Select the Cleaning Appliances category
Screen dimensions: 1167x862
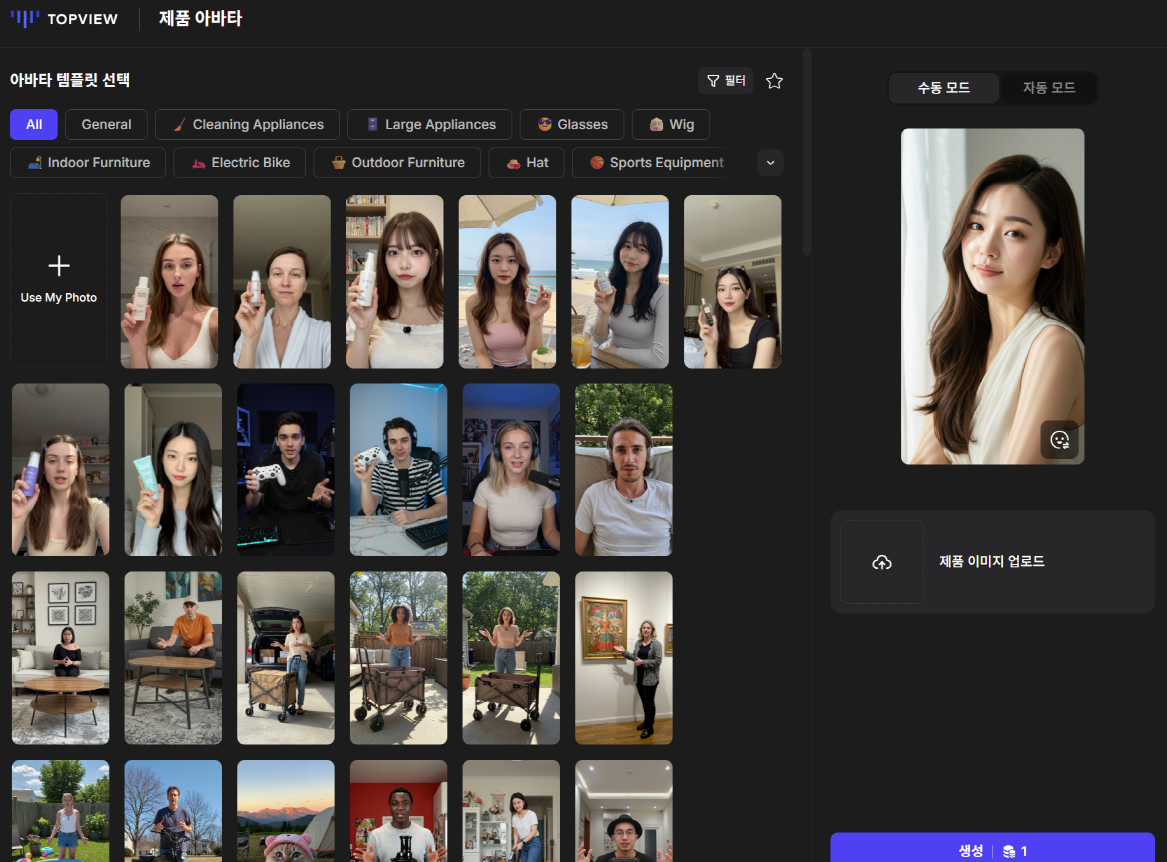click(247, 124)
